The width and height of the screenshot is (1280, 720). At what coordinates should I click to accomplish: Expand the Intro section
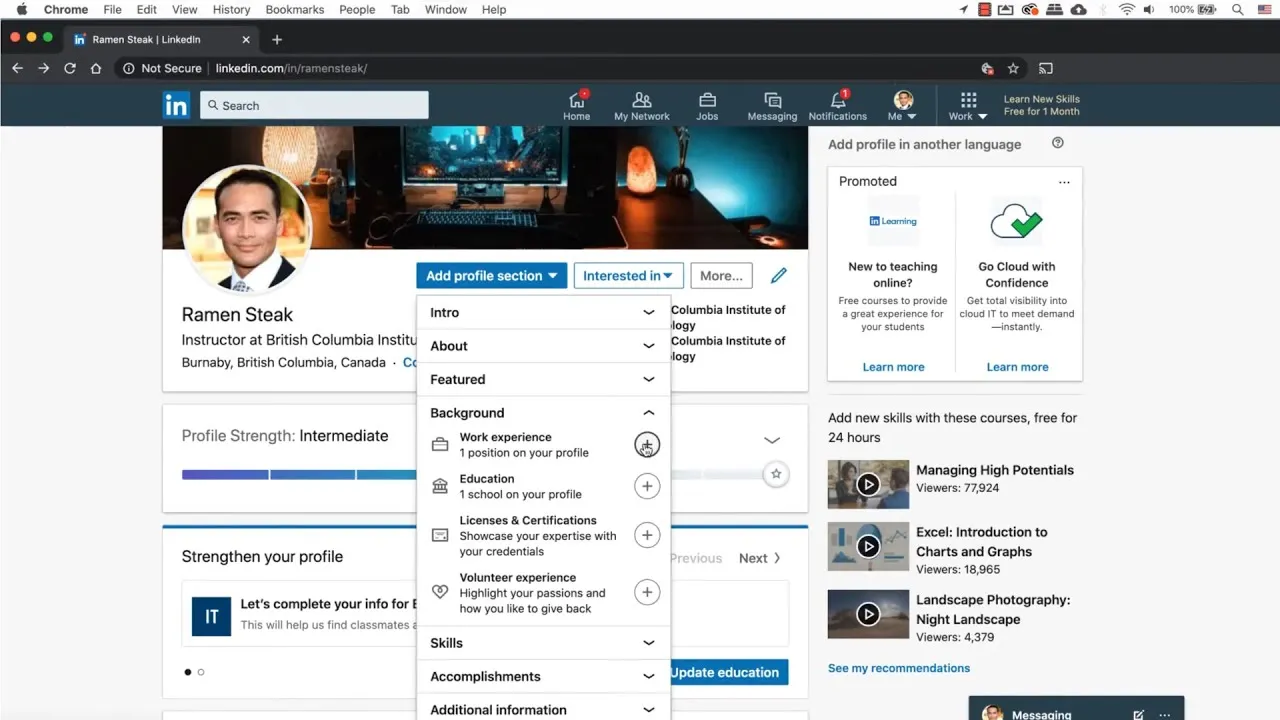[543, 312]
